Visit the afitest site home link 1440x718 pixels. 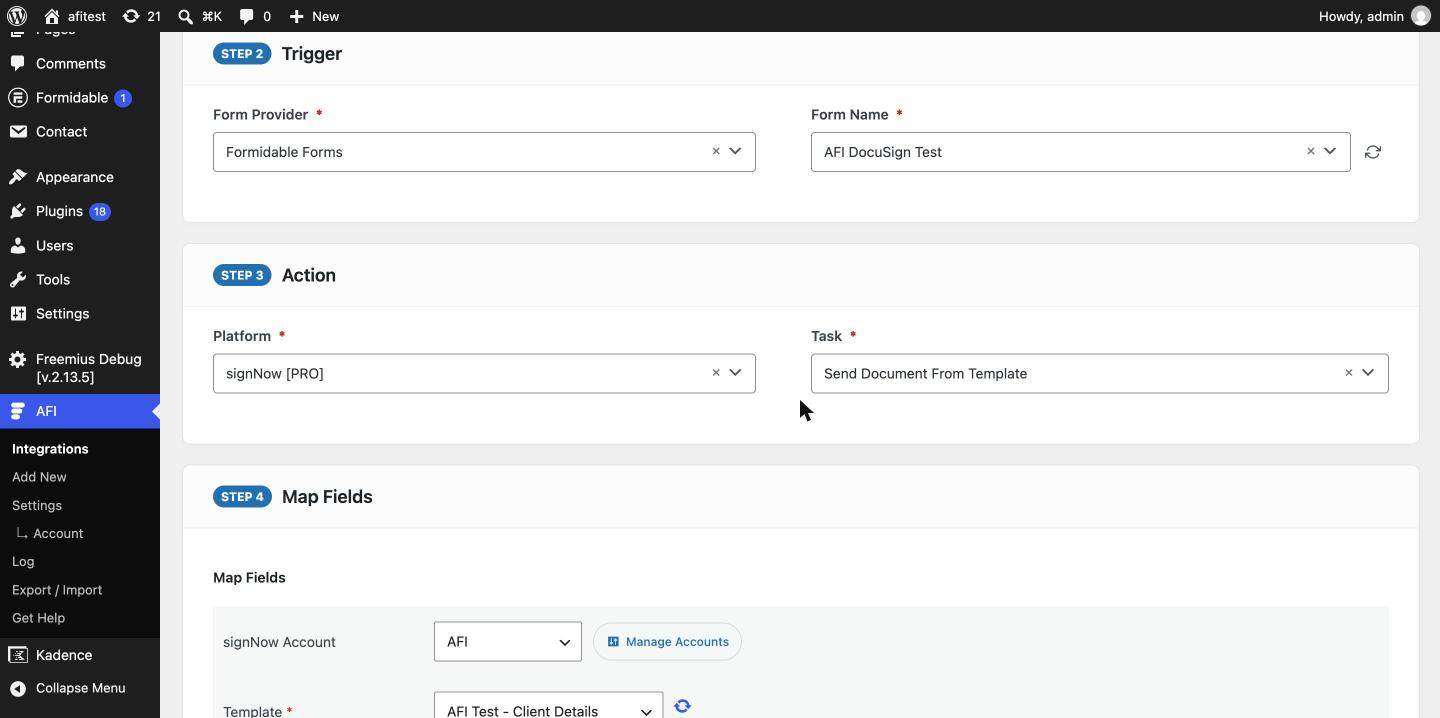[x=75, y=16]
